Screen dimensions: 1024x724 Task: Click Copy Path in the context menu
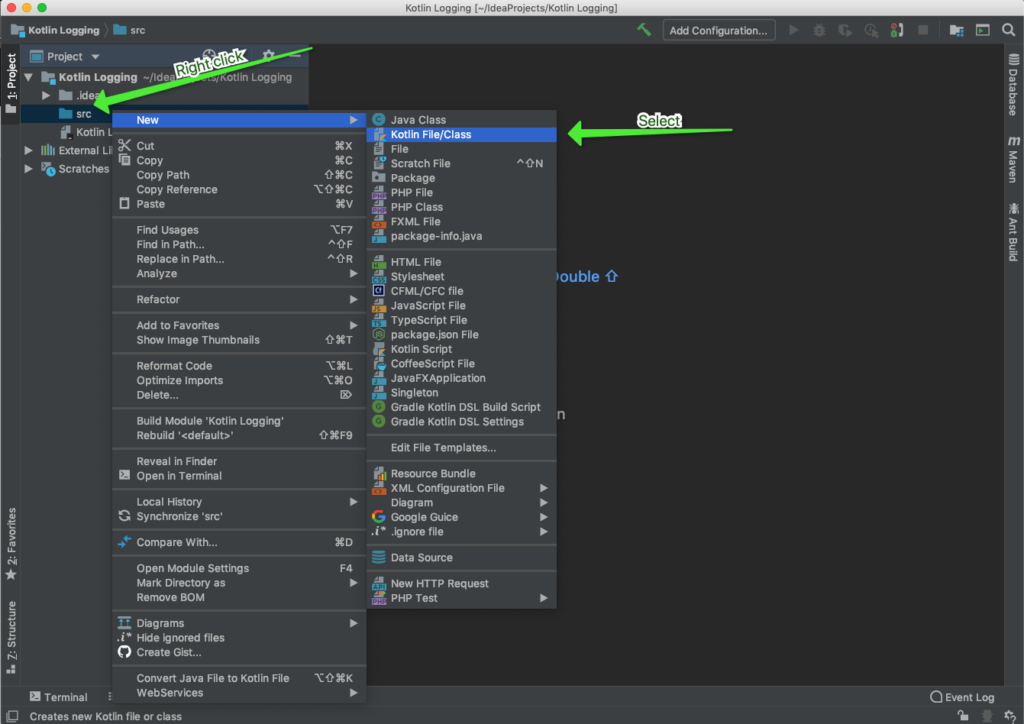163,175
